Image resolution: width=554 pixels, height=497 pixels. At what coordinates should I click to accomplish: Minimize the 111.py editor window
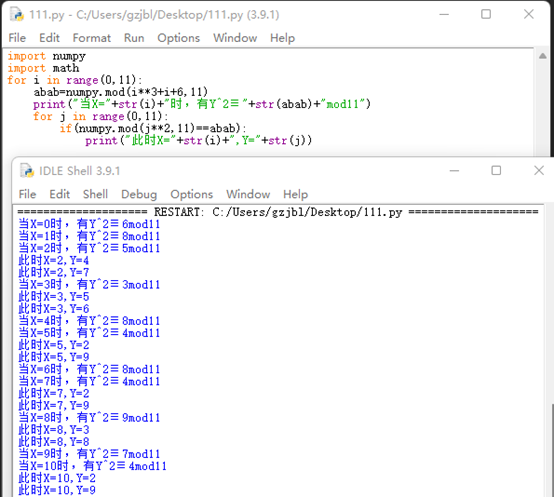click(444, 14)
